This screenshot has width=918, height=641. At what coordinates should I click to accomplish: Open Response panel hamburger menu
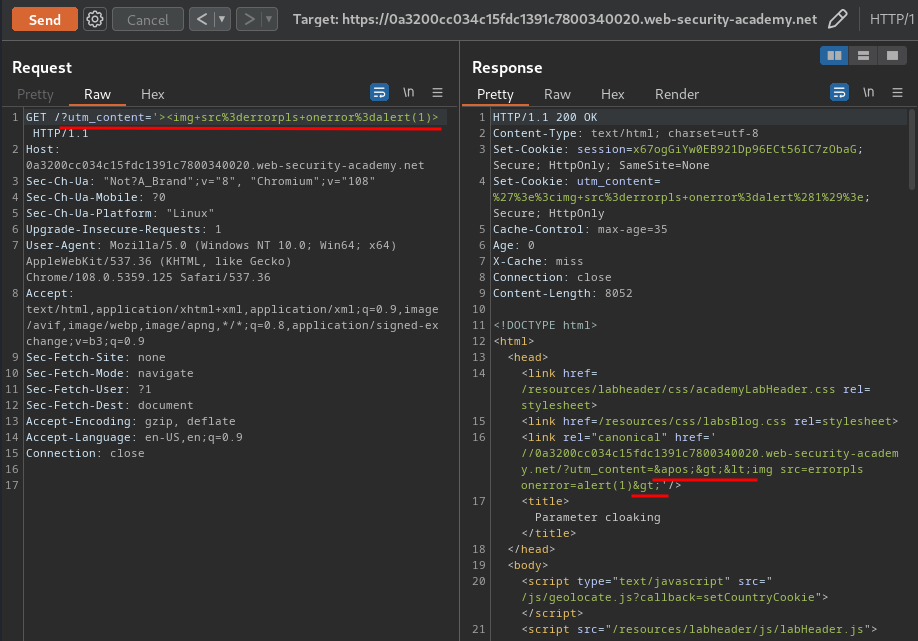coord(898,92)
